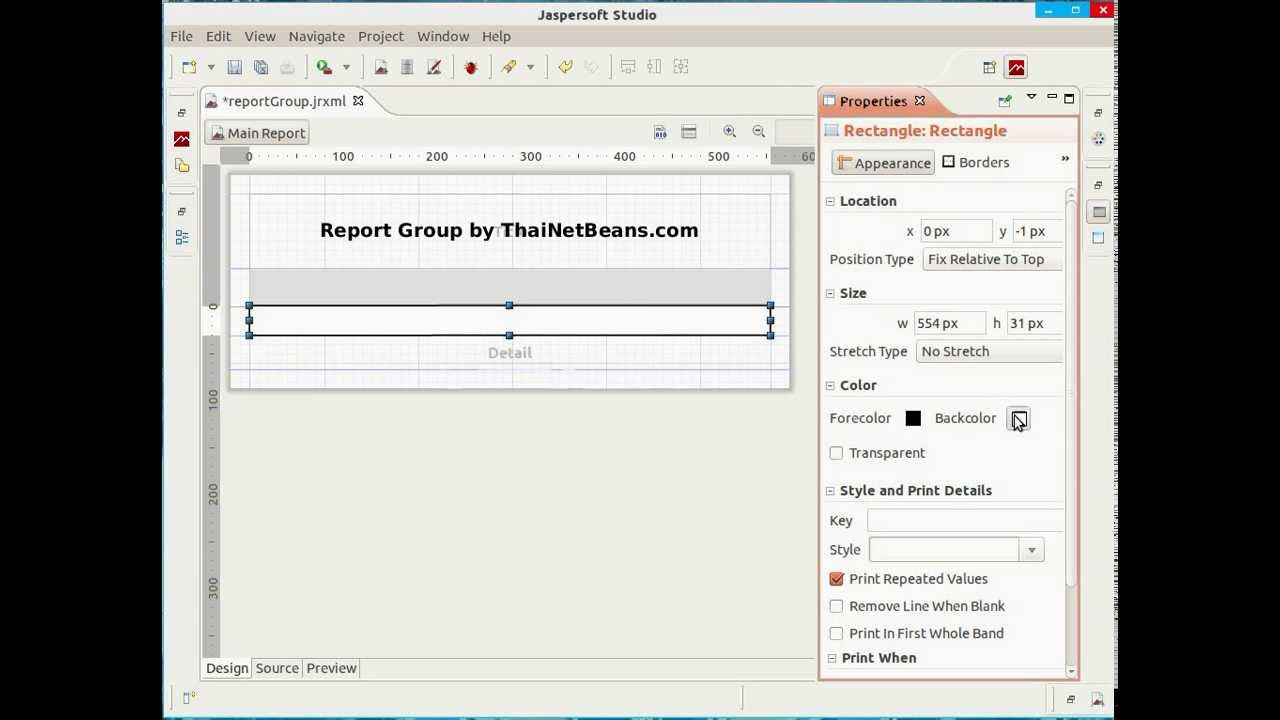
Task: Toggle the Transparent checkbox
Action: point(836,453)
